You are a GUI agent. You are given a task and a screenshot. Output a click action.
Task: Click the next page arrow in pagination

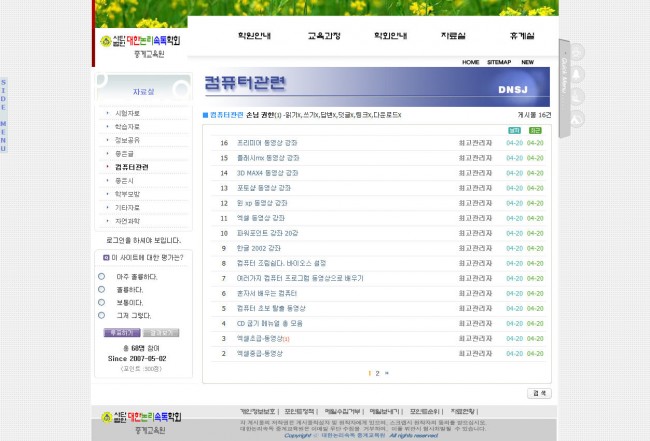387,373
